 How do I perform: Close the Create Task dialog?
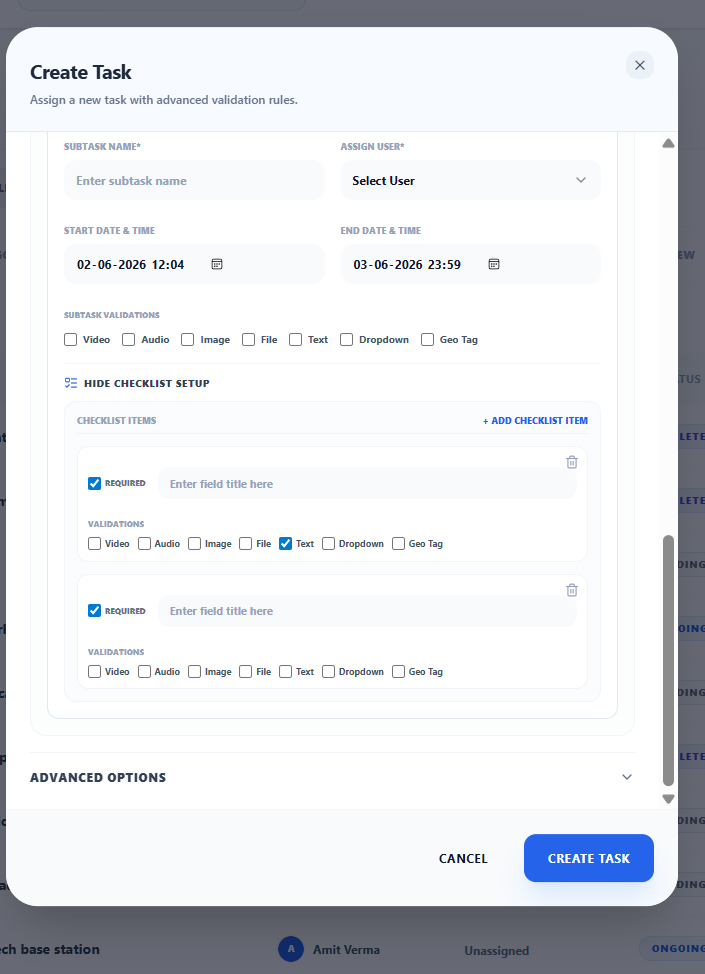point(640,65)
